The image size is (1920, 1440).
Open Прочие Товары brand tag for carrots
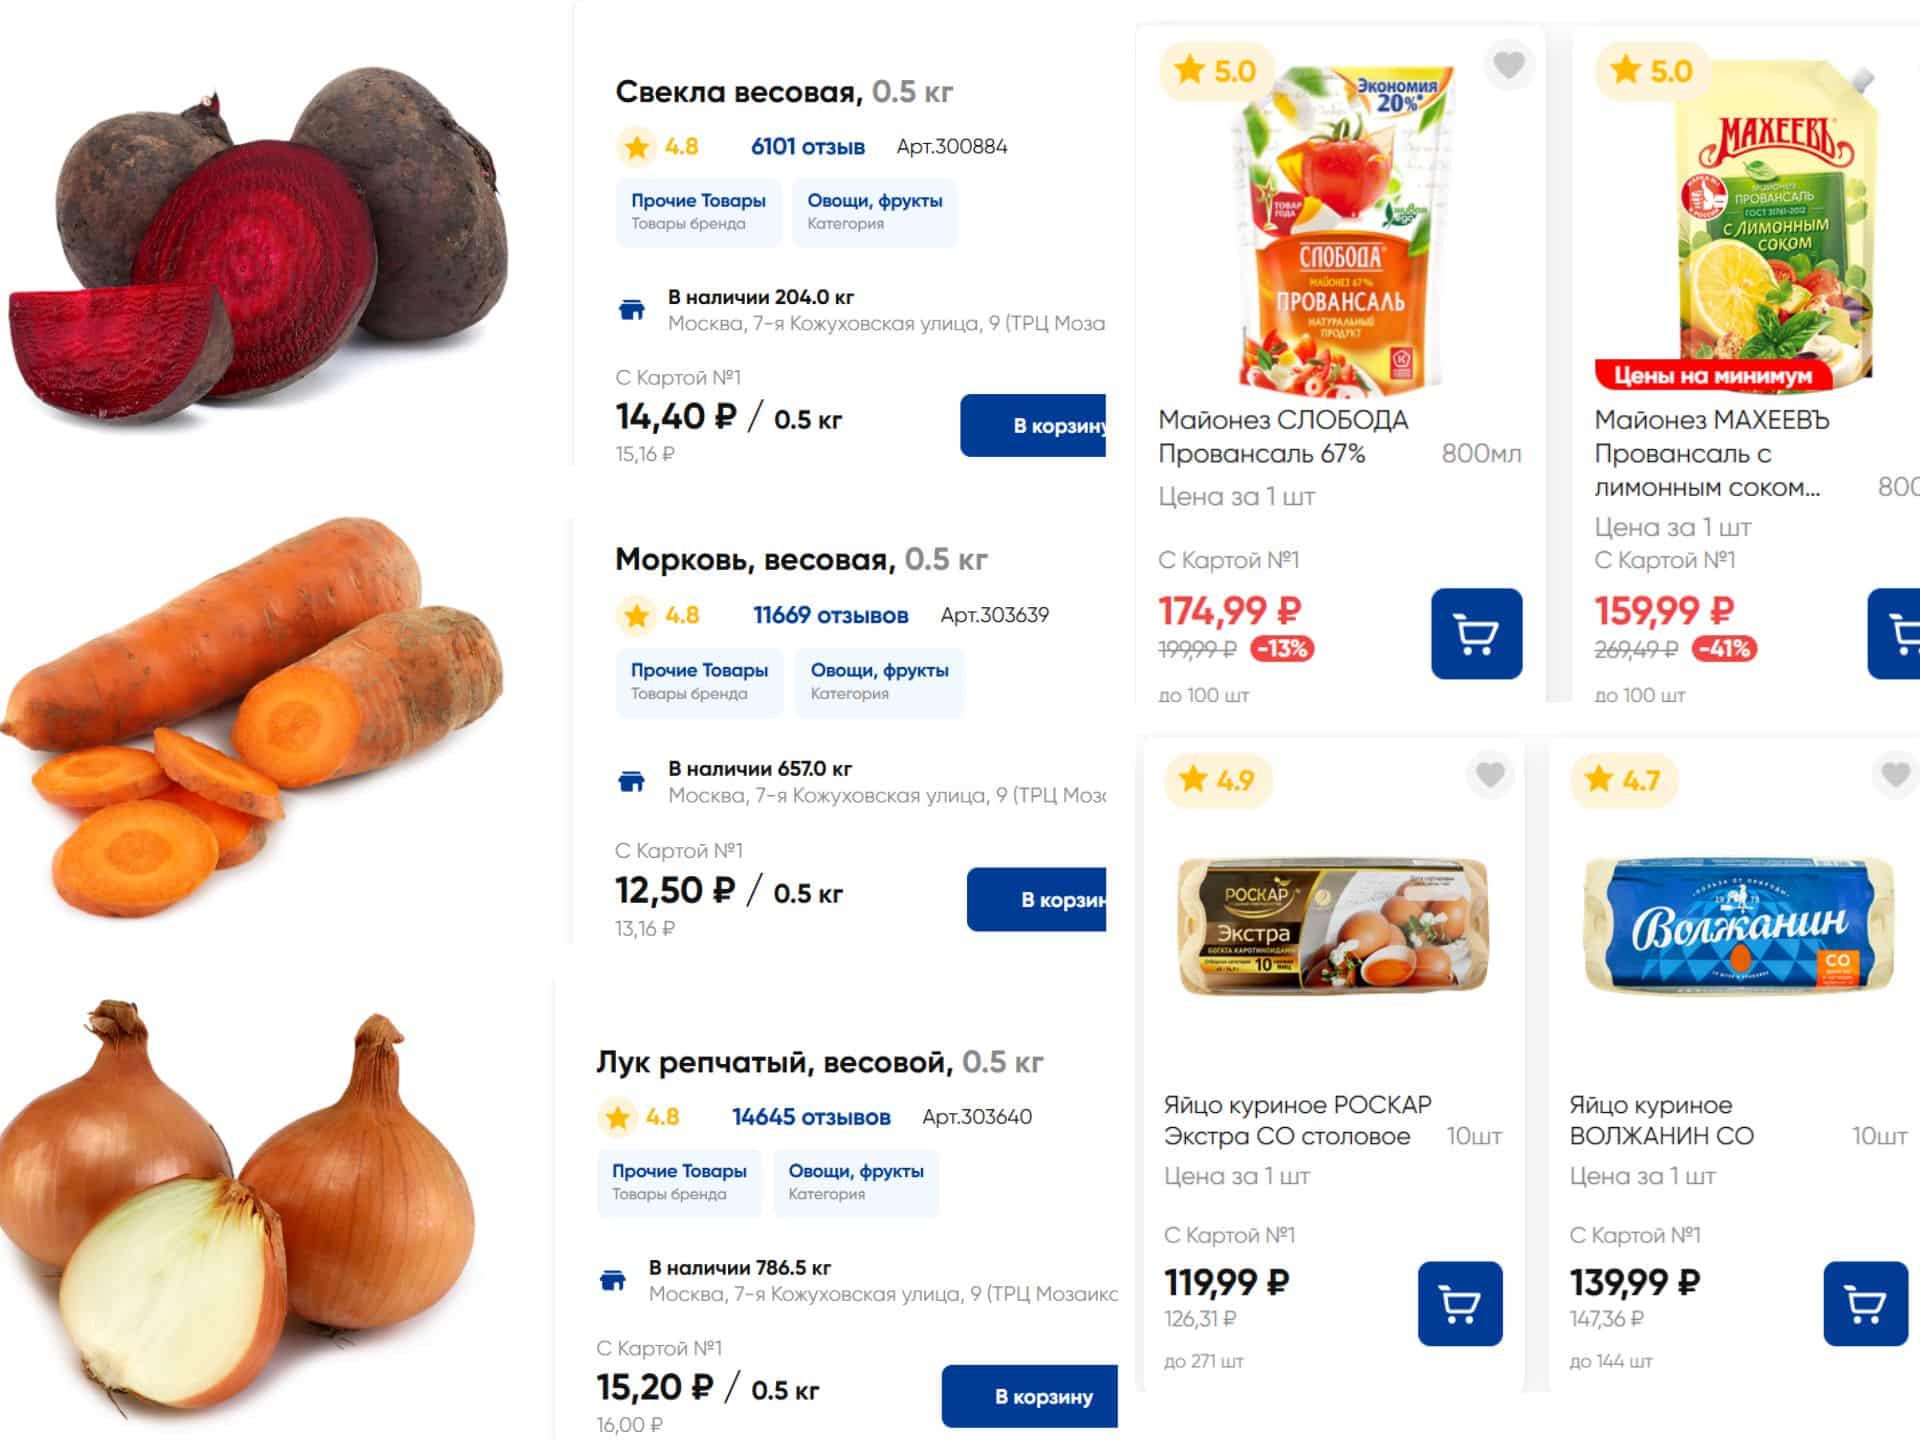pos(699,681)
